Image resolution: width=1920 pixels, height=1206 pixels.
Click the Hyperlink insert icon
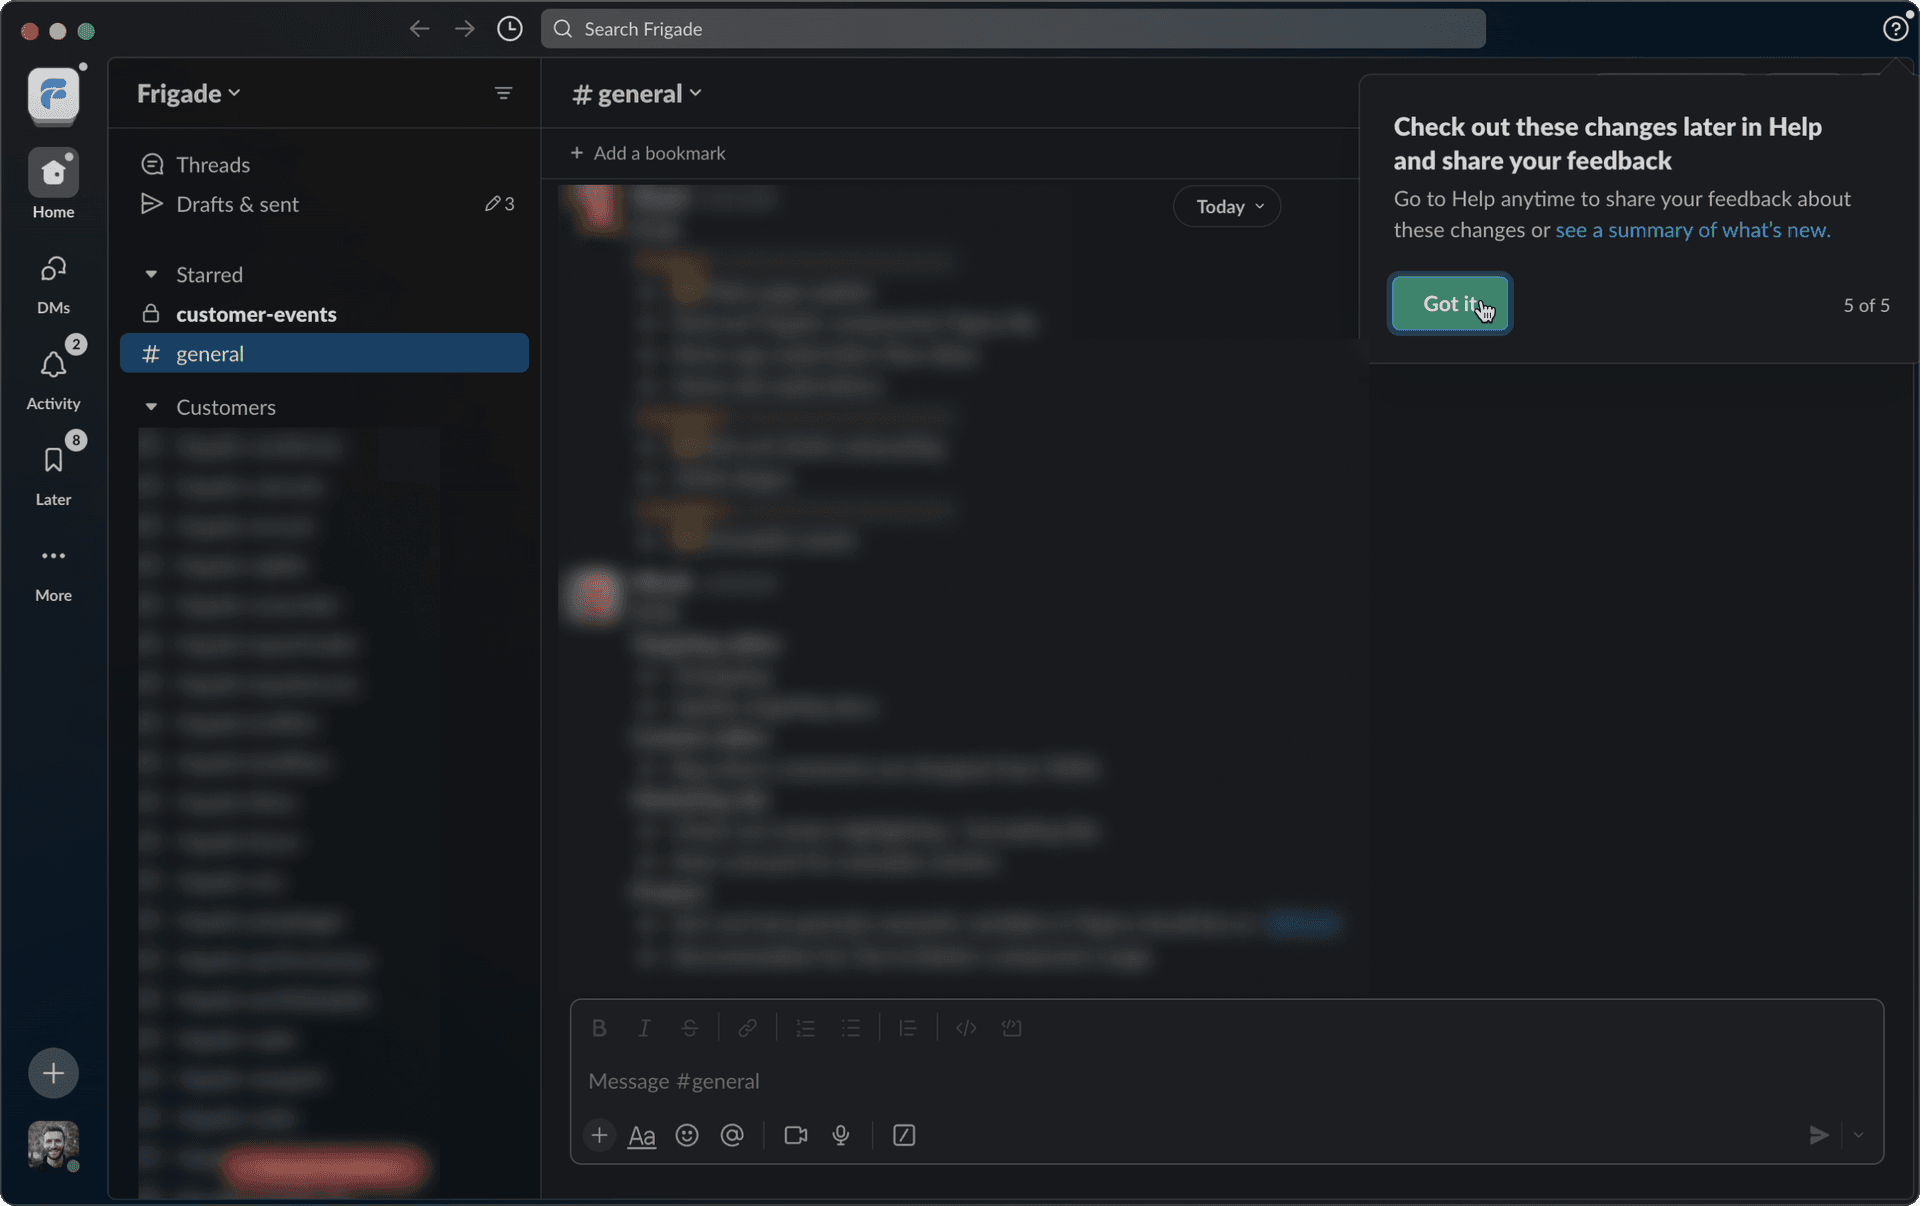(x=746, y=1028)
